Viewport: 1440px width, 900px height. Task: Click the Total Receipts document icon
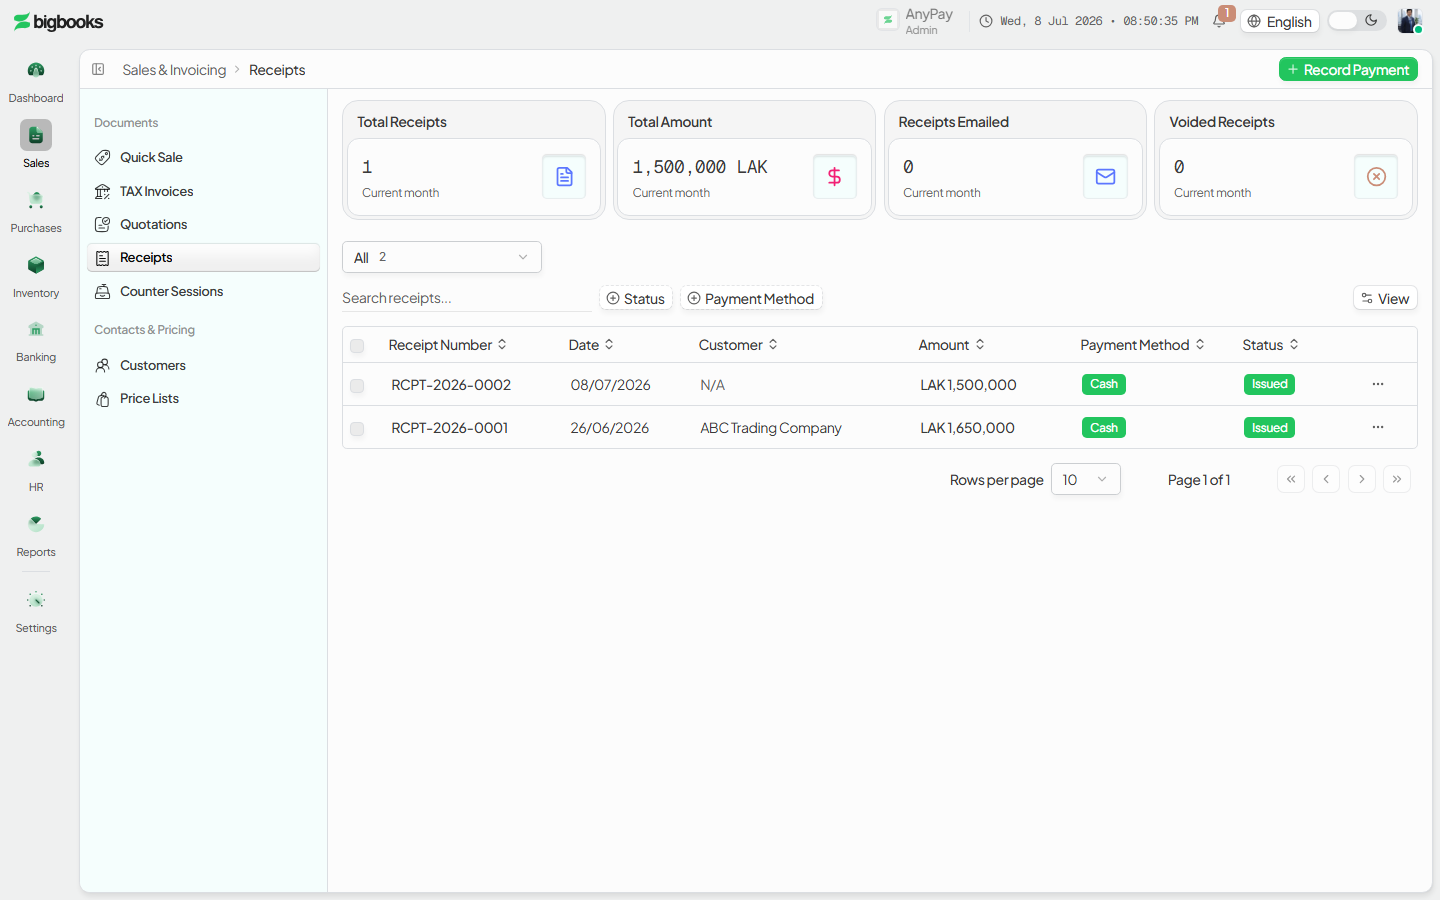point(564,177)
